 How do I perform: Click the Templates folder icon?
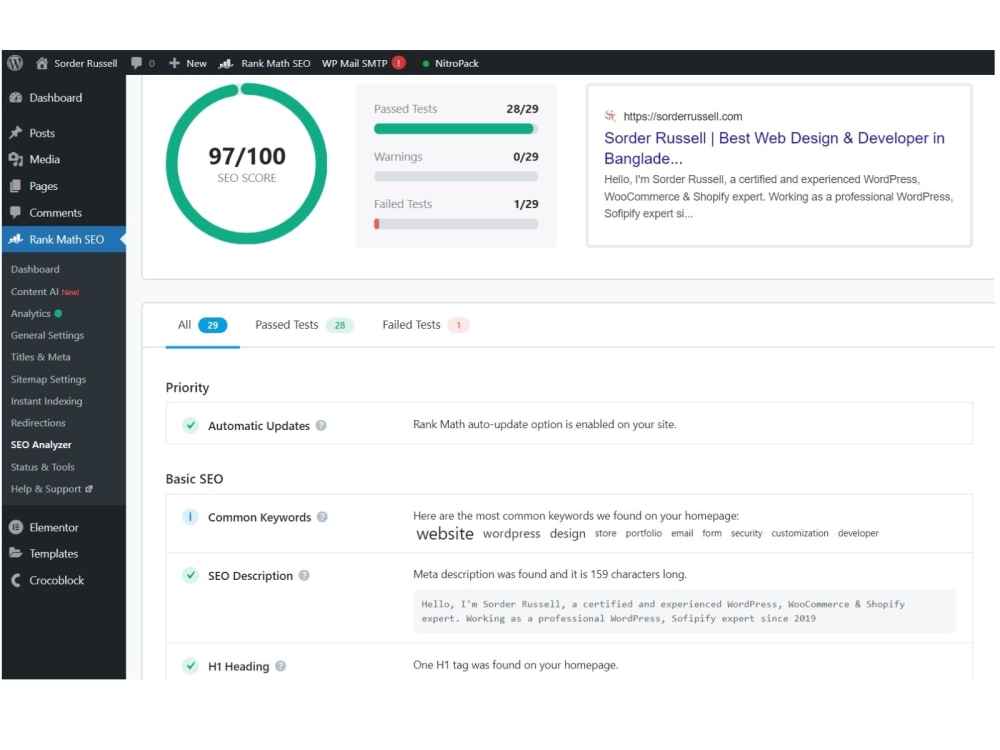16,554
